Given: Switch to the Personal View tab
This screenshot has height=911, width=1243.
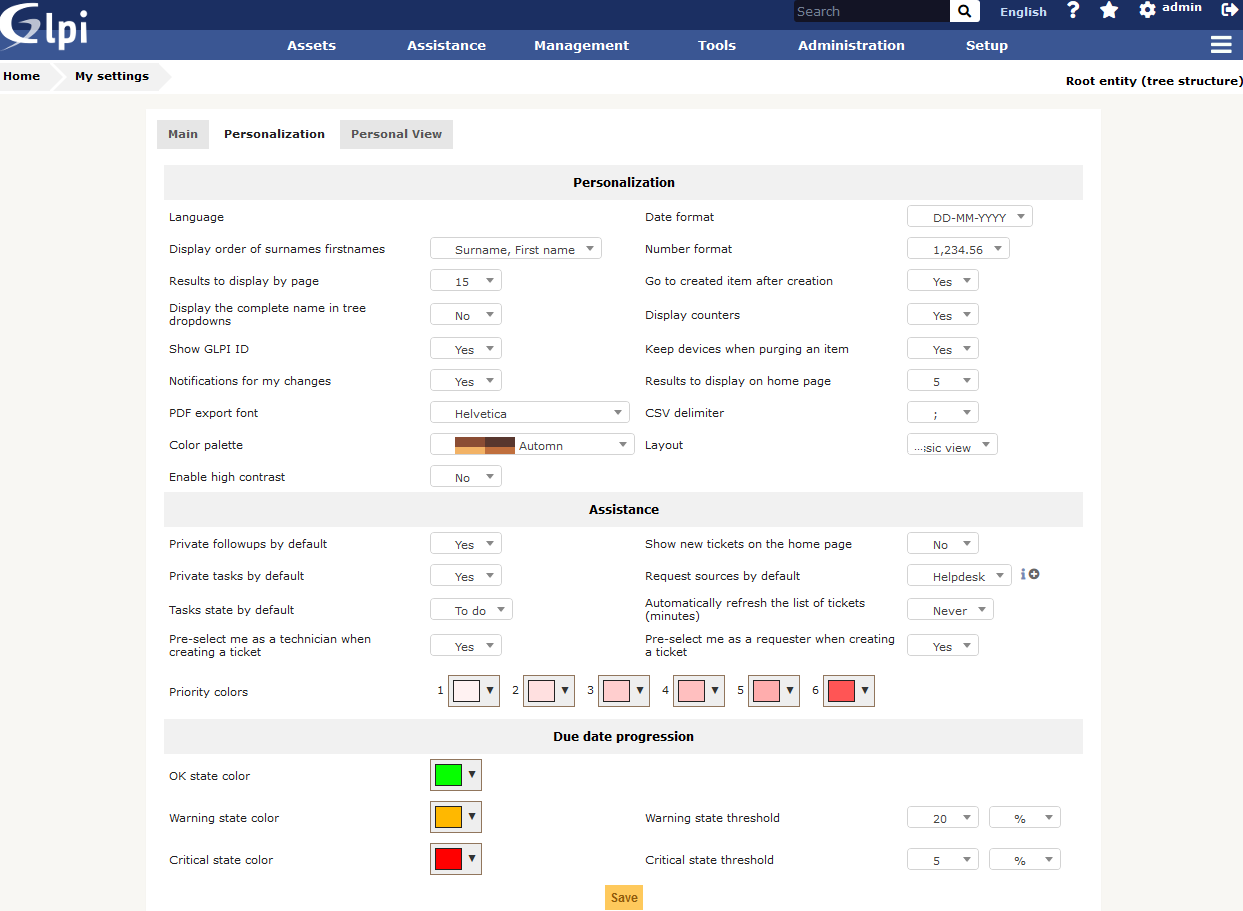Looking at the screenshot, I should tap(396, 133).
